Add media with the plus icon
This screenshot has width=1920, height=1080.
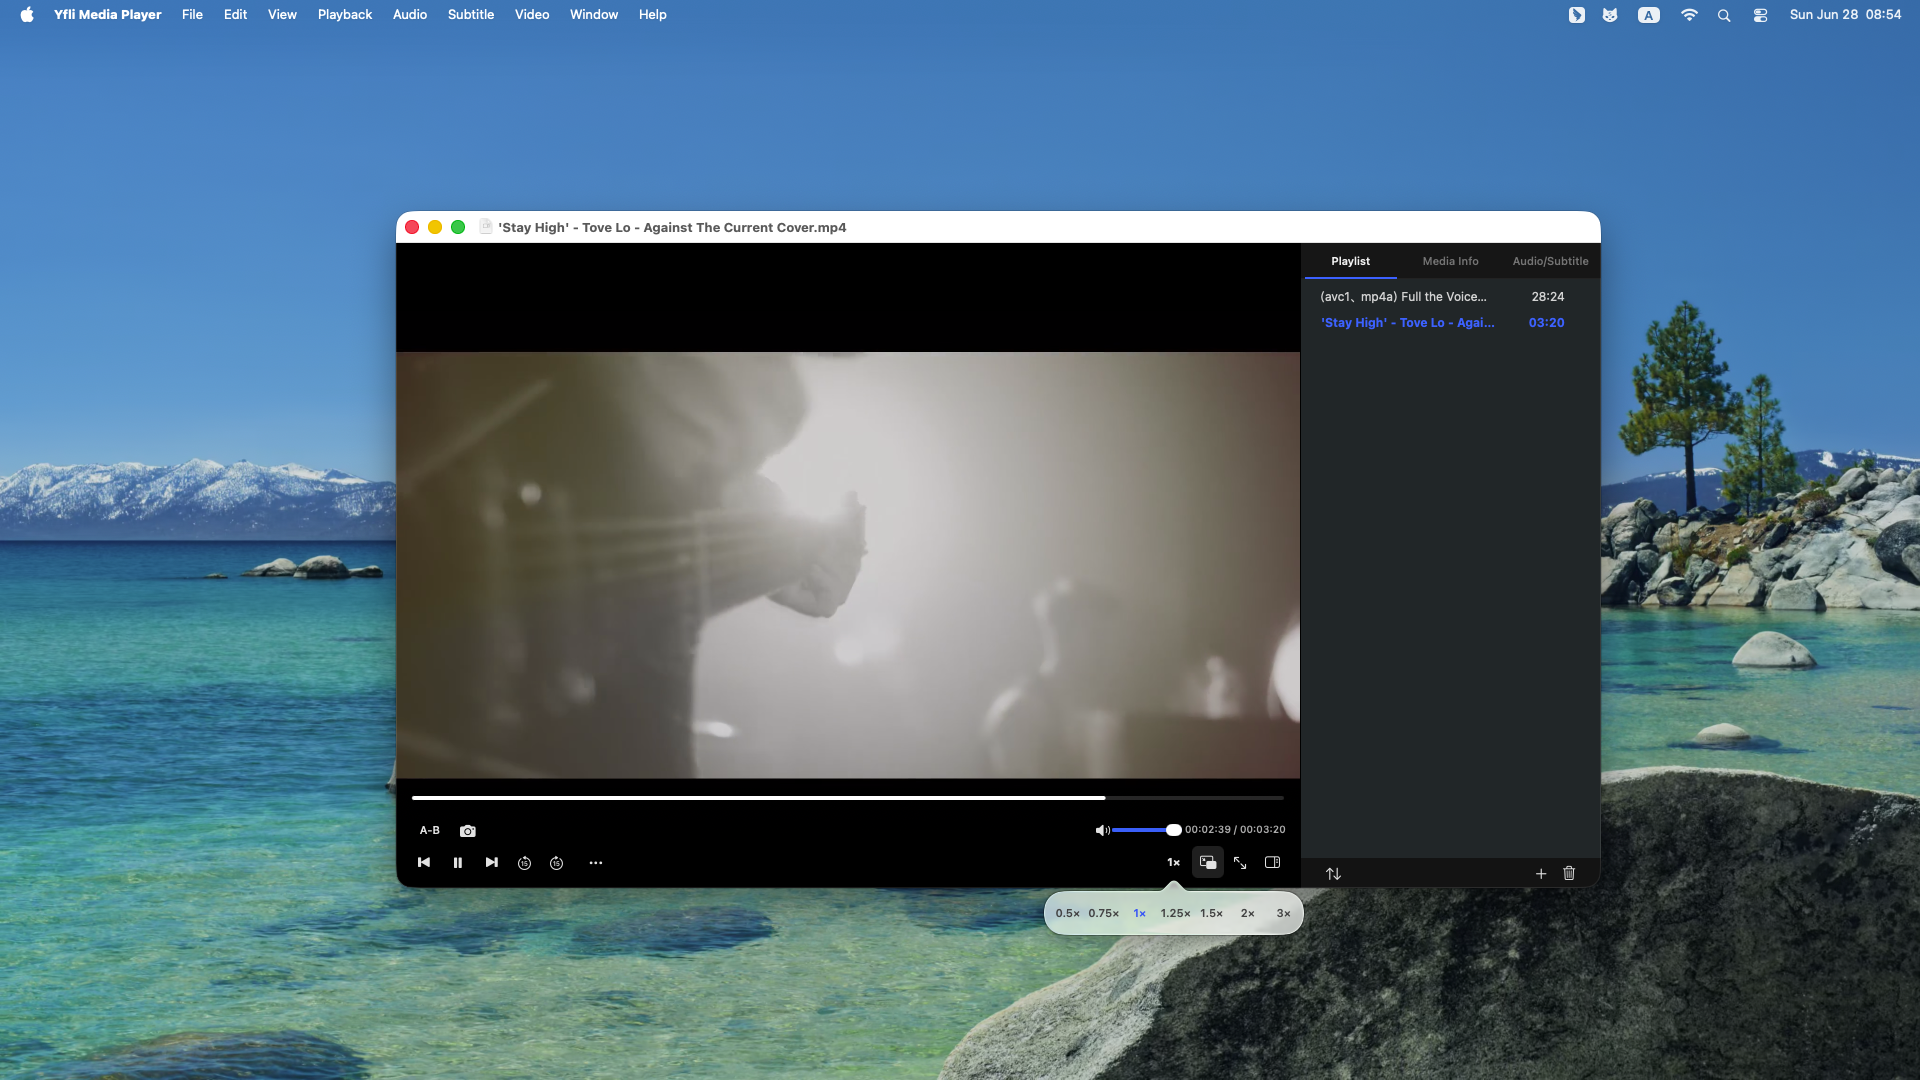pos(1540,874)
